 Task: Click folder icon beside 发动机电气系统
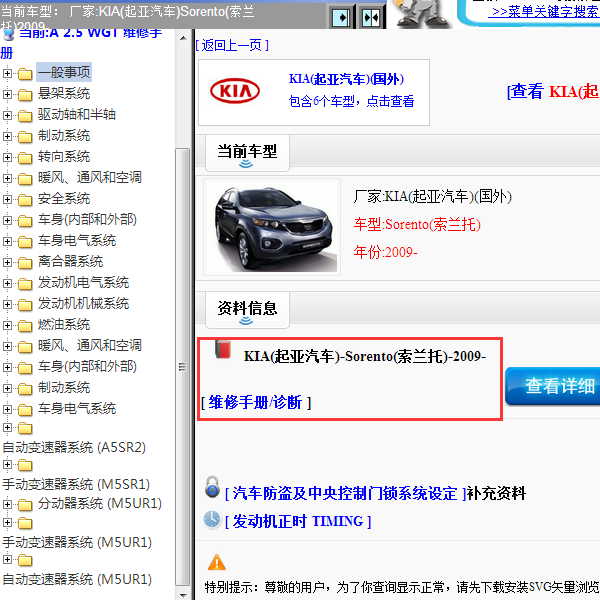tap(25, 284)
